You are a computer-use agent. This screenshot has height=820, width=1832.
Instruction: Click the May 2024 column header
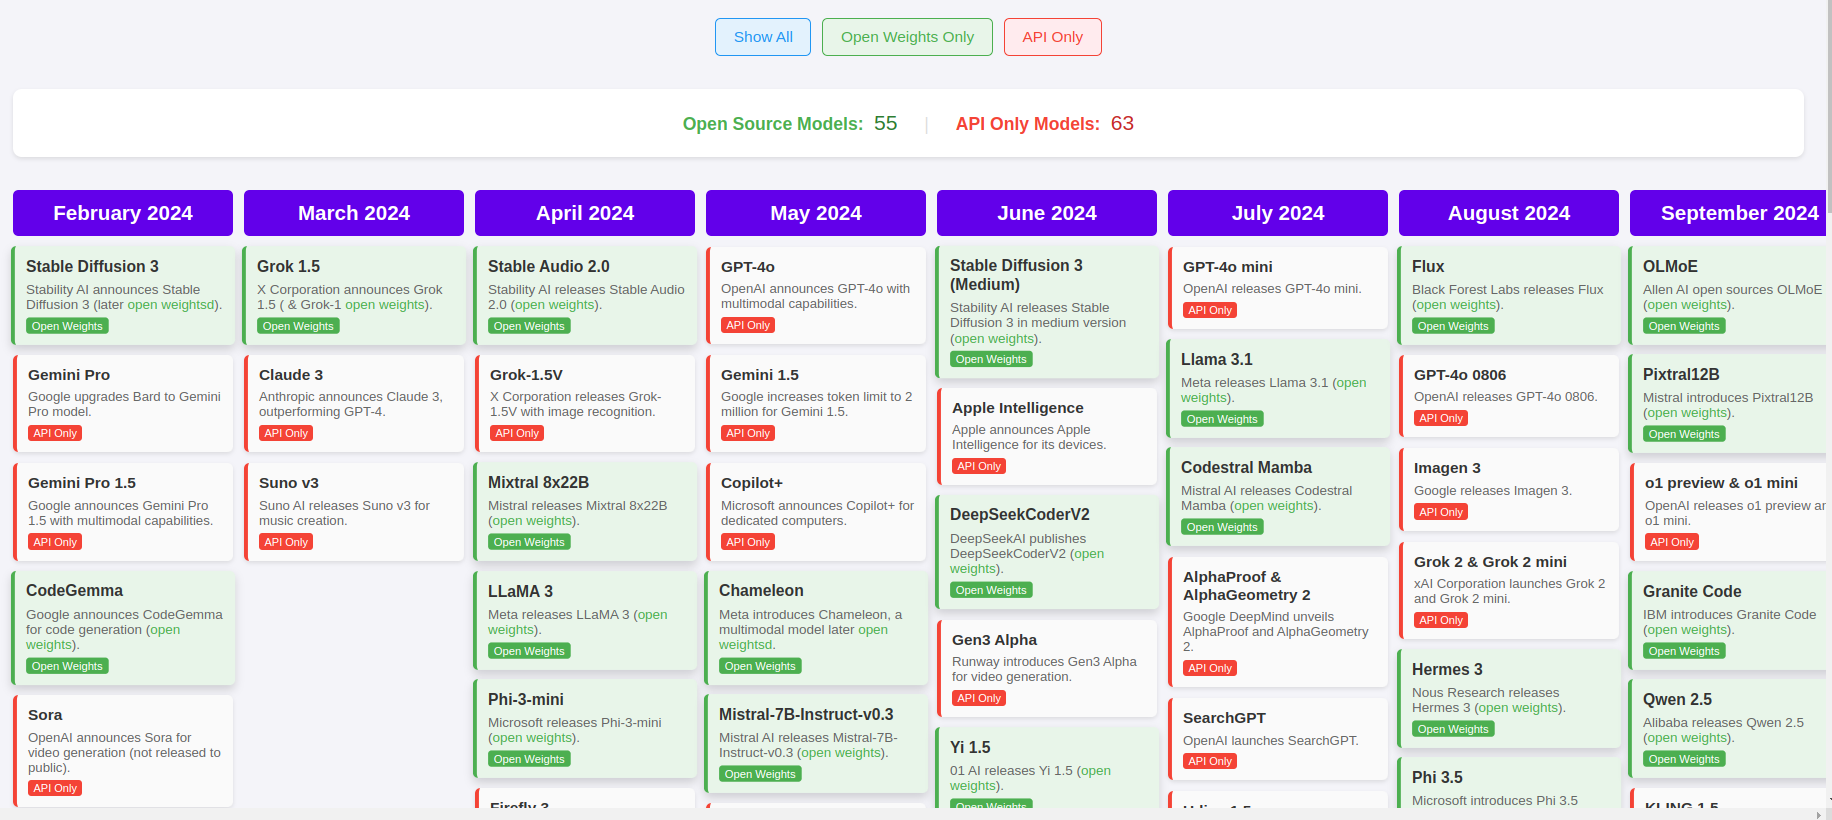pyautogui.click(x=816, y=213)
